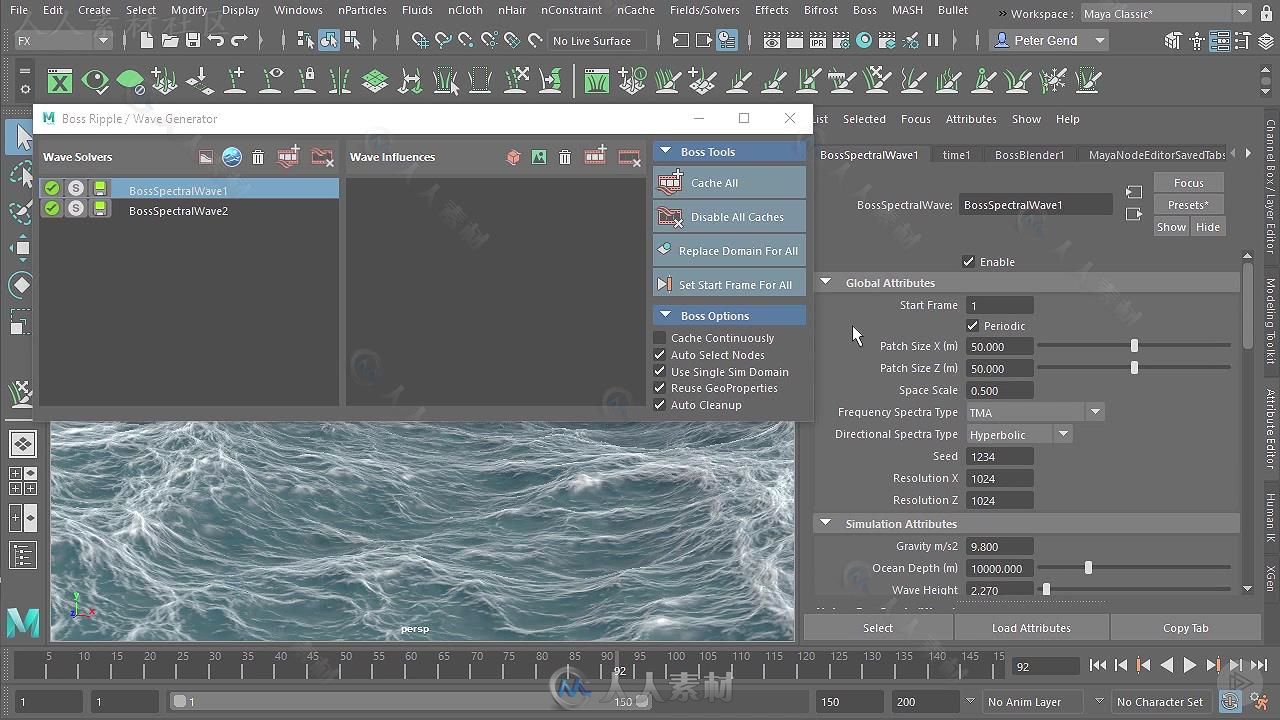
Task: Toggle Use Single Sim Domain checkbox
Action: pos(659,372)
